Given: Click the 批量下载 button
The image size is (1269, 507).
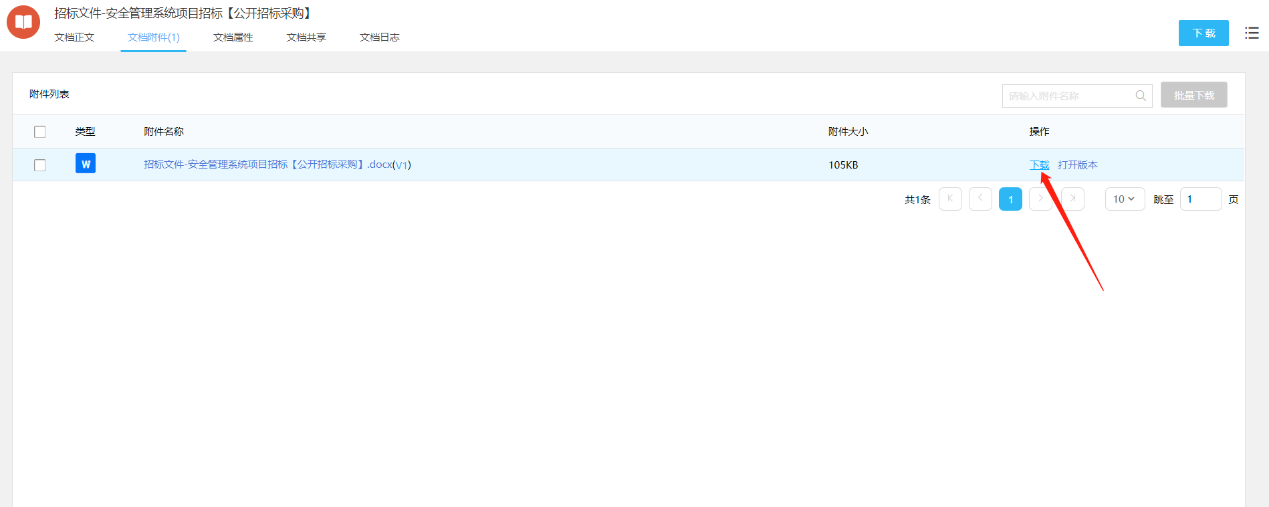Looking at the screenshot, I should click(1193, 96).
